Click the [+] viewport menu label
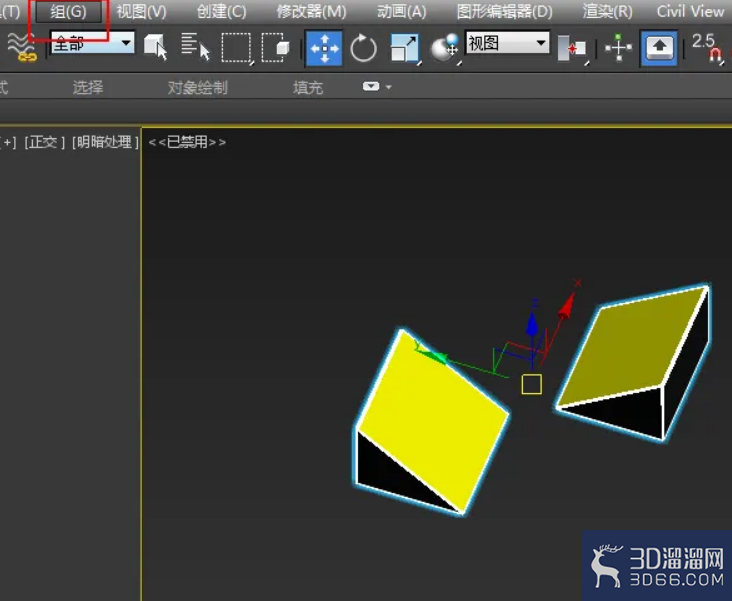The width and height of the screenshot is (732, 601). click(8, 142)
